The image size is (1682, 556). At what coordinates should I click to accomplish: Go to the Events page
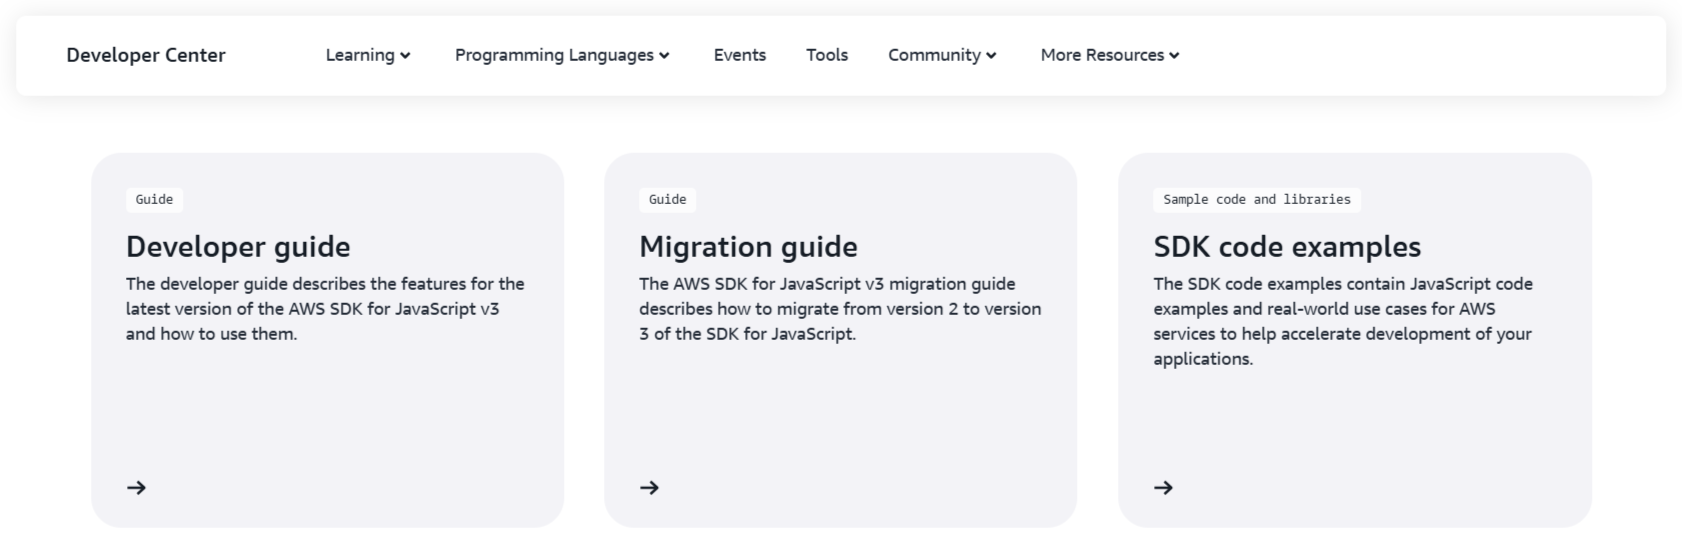point(739,55)
